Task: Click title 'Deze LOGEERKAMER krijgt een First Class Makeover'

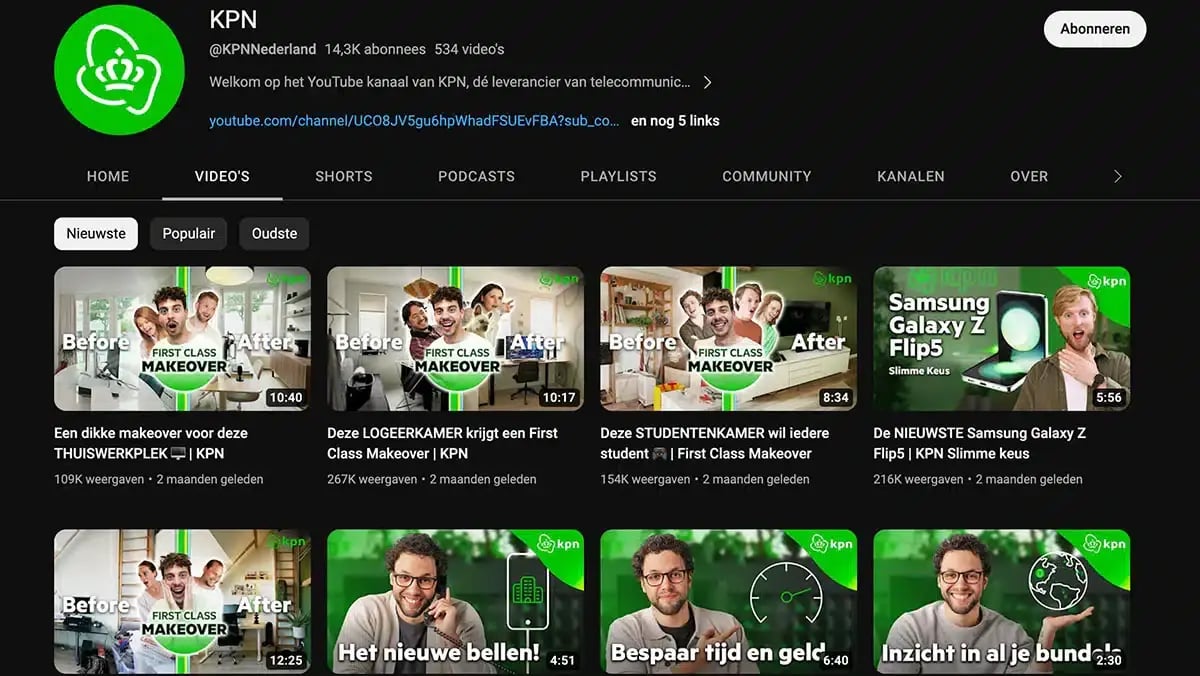Action: pyautogui.click(x=442, y=443)
